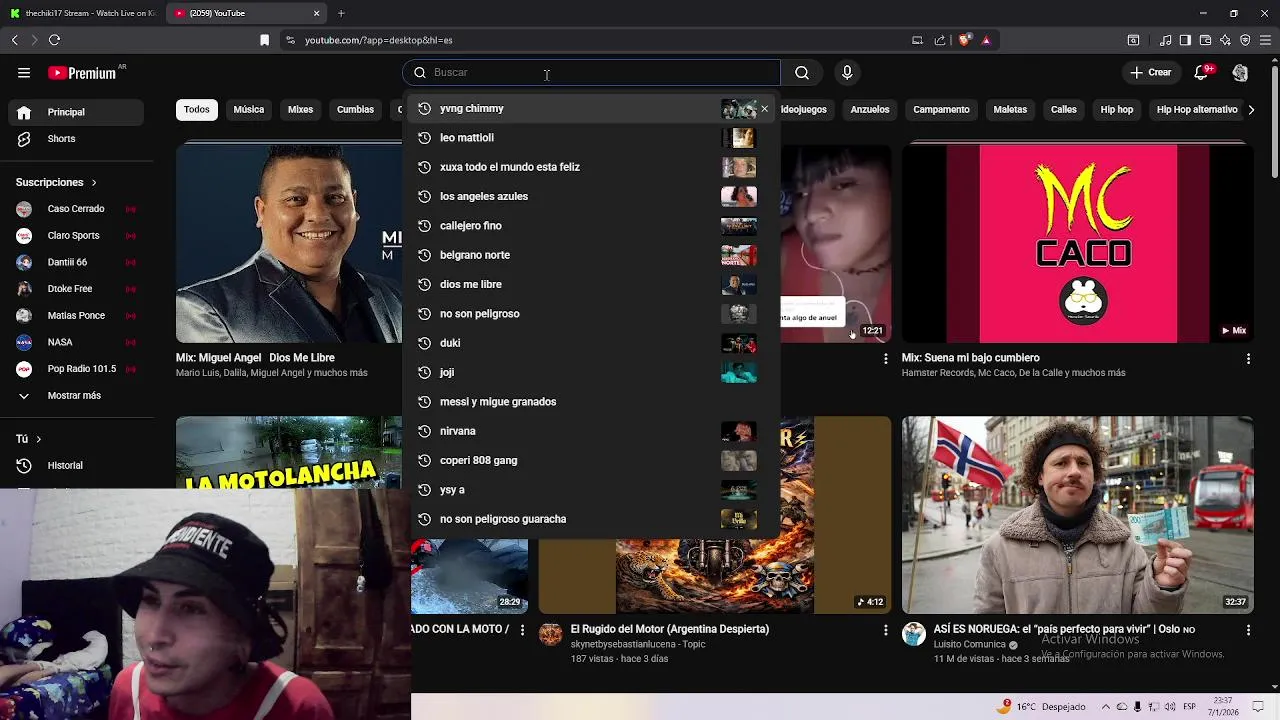Select the 'Cumbias' filter chip

[x=355, y=109]
